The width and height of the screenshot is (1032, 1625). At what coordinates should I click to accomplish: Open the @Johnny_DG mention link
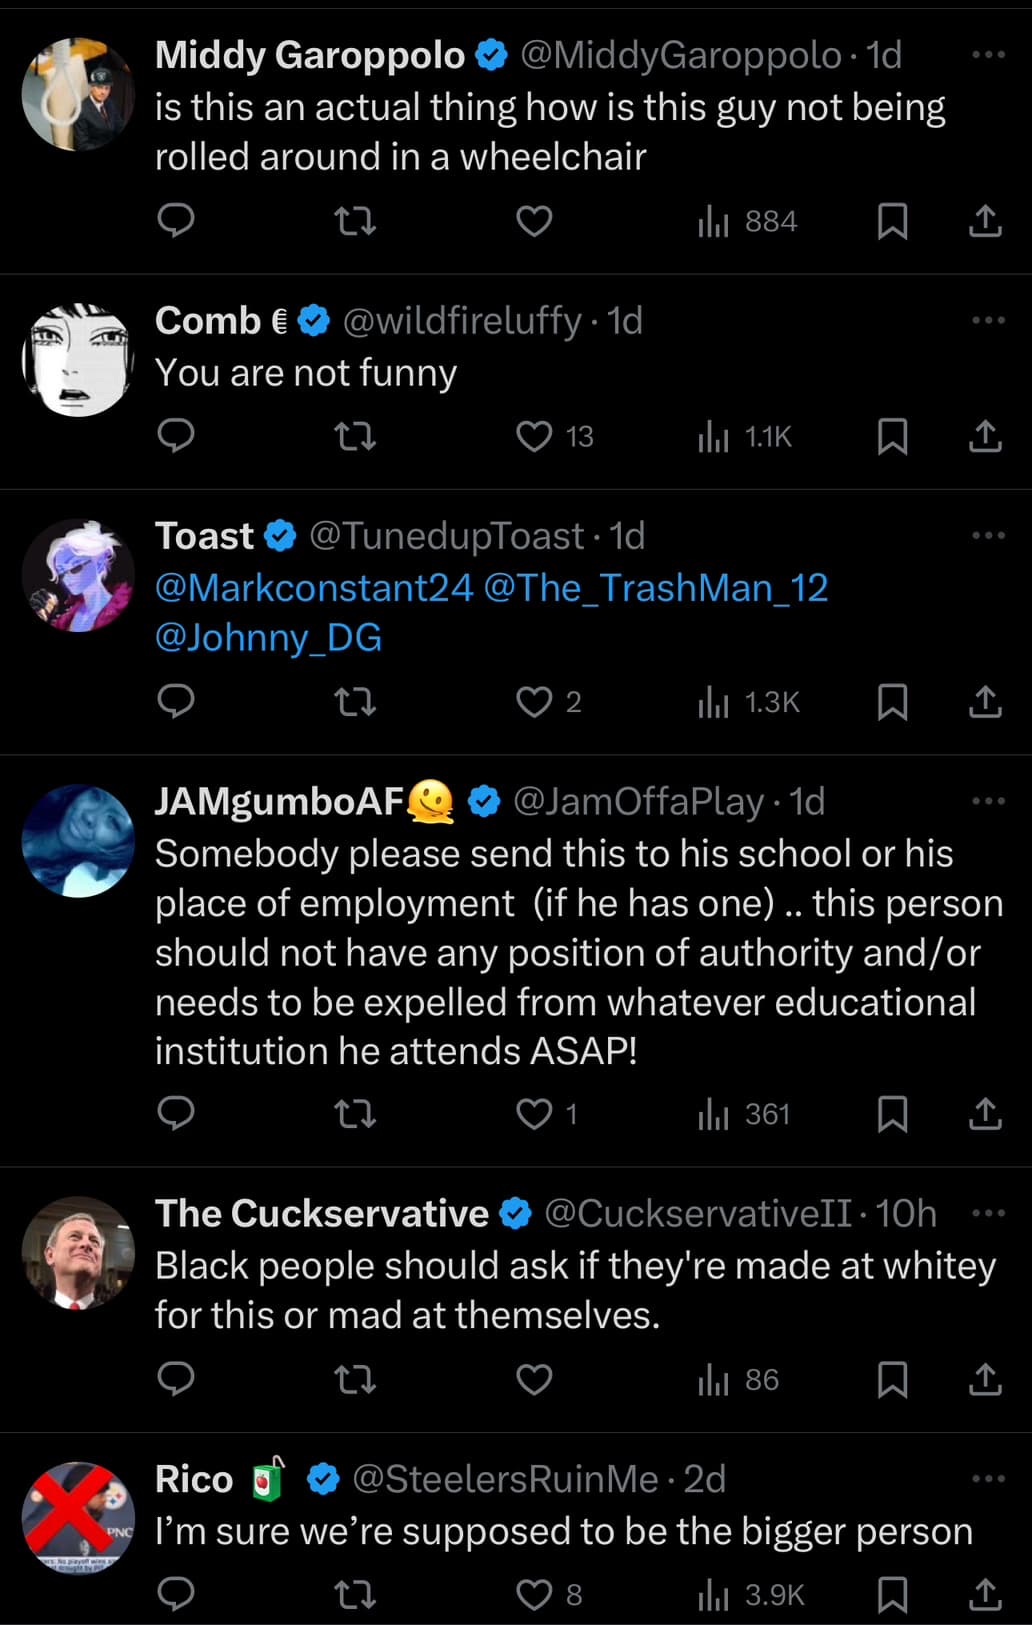pos(268,638)
